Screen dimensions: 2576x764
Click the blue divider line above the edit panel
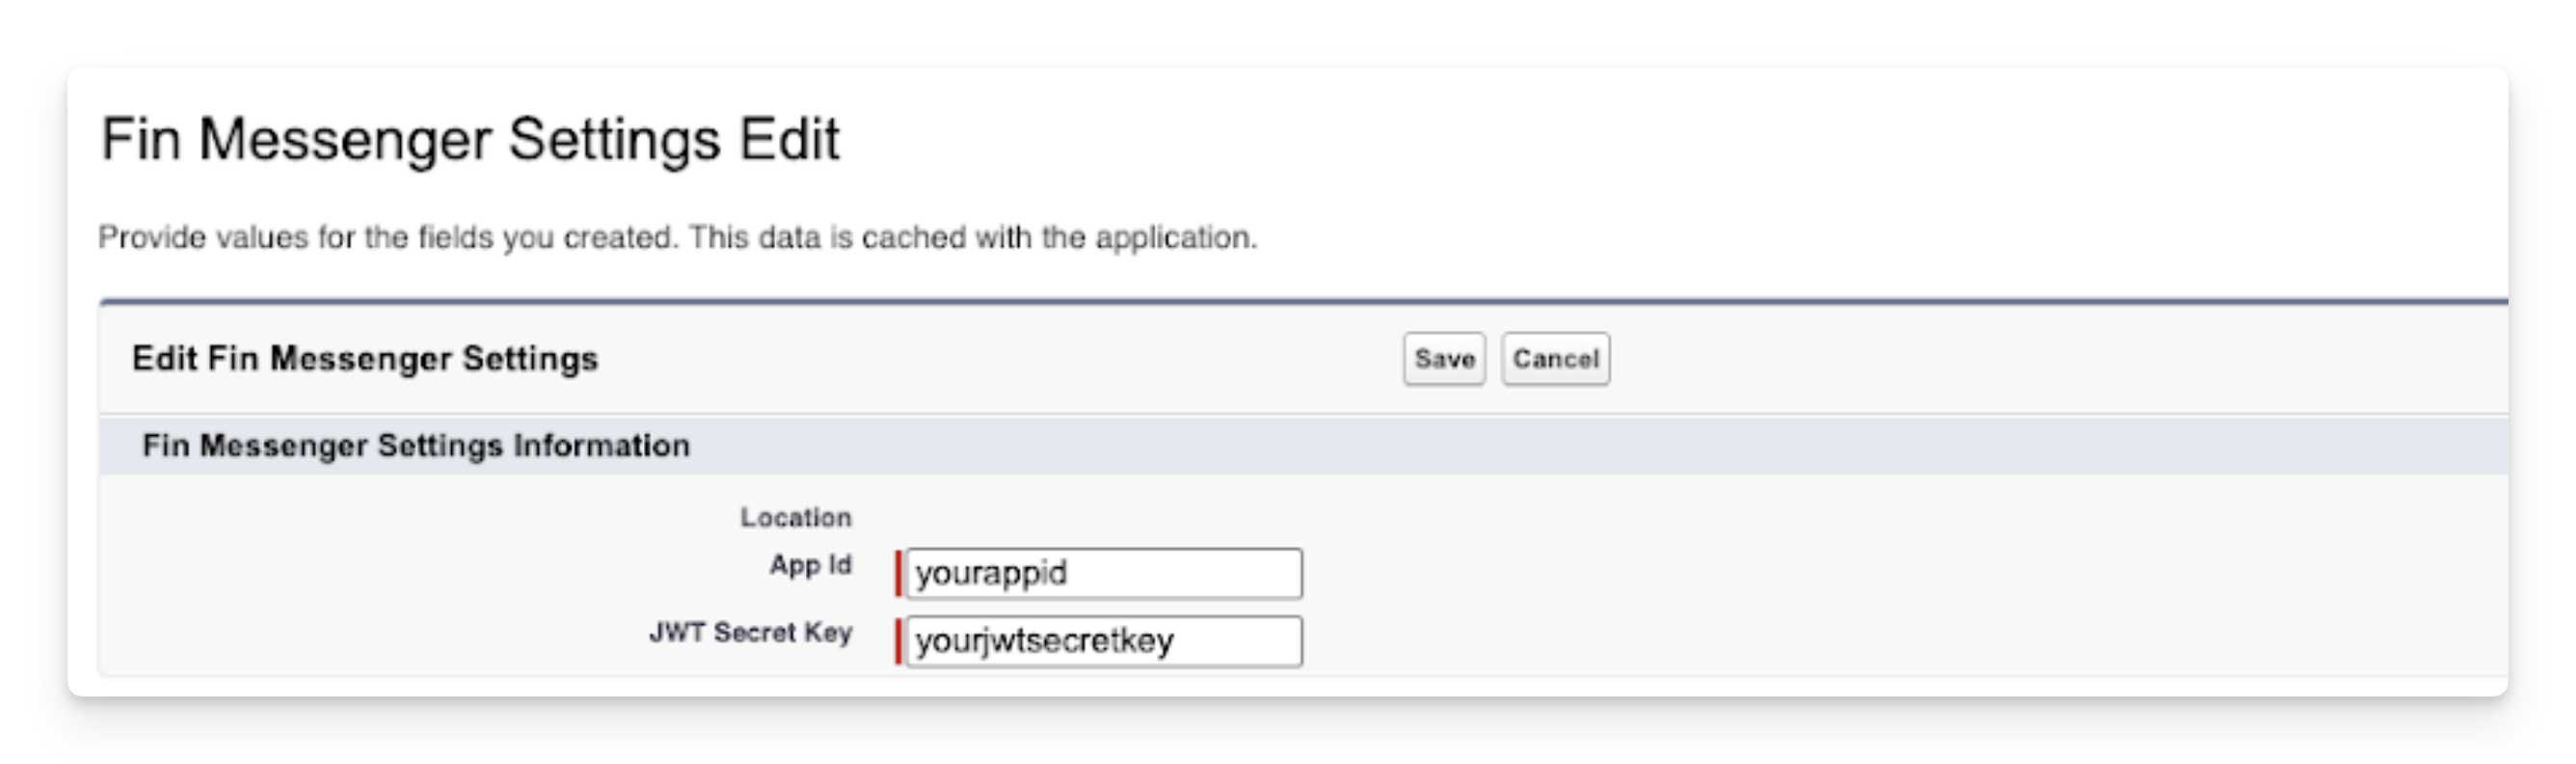tap(1300, 300)
